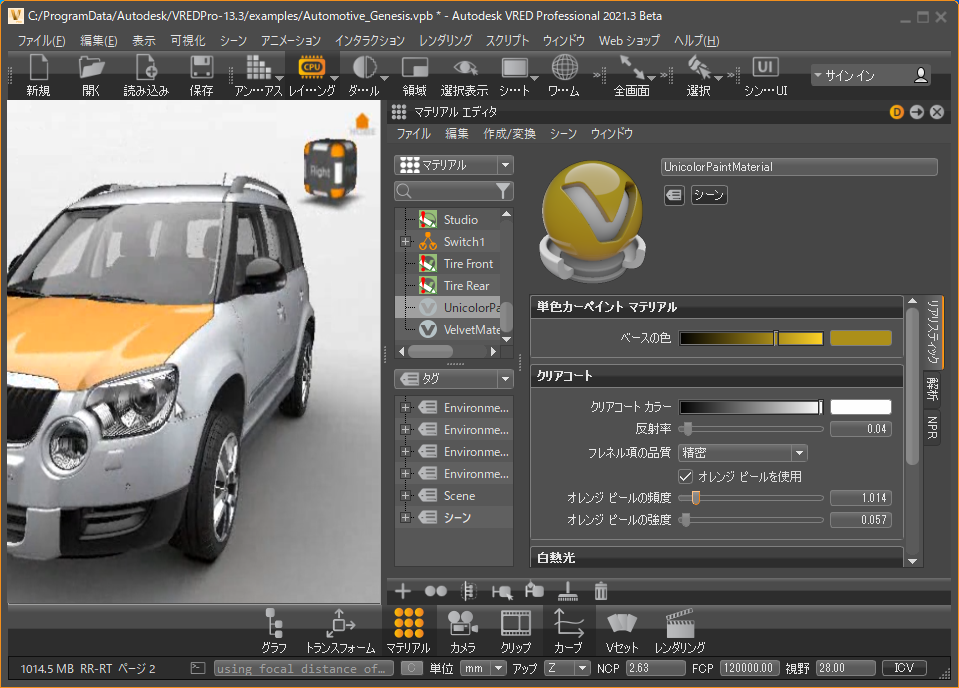
Task: Click the trash delete icon in material editor
Action: [x=601, y=591]
